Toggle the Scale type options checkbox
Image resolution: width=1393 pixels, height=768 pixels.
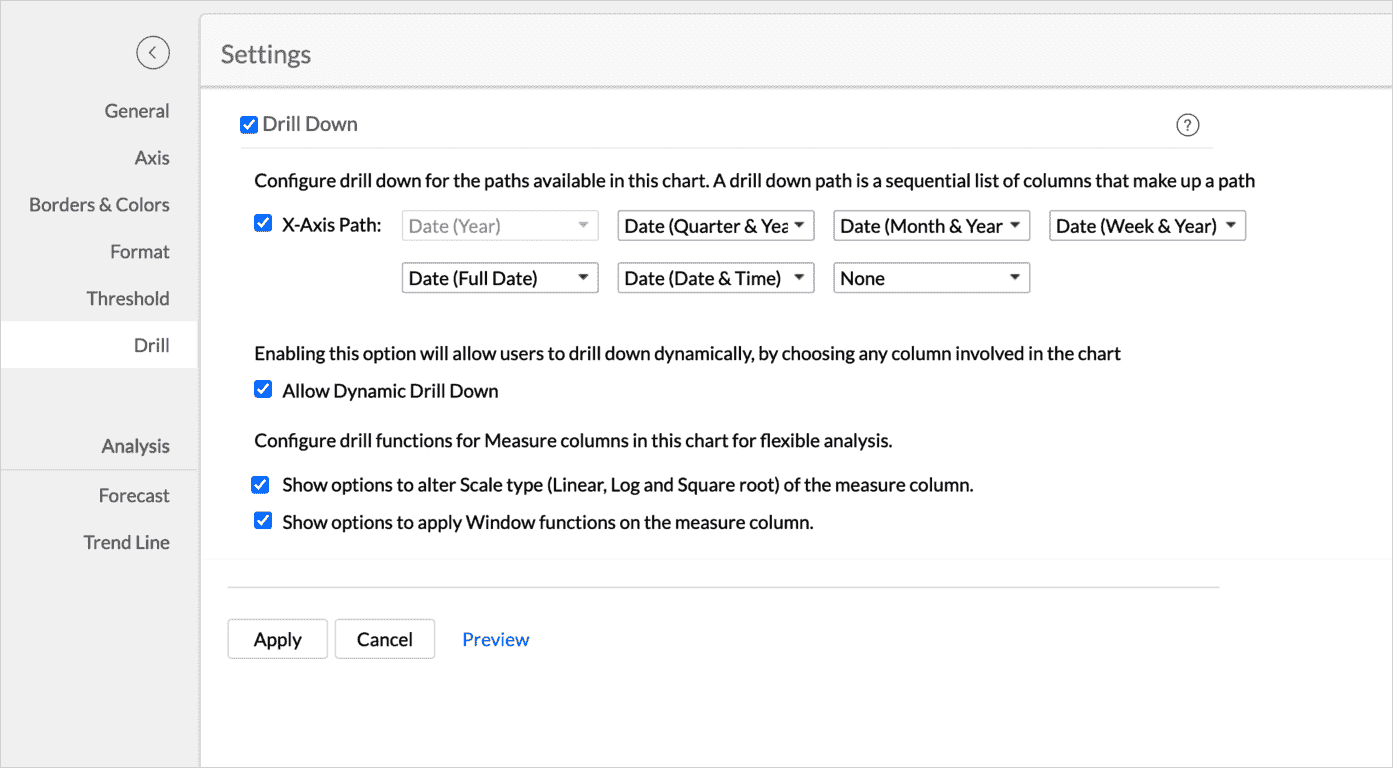[262, 485]
